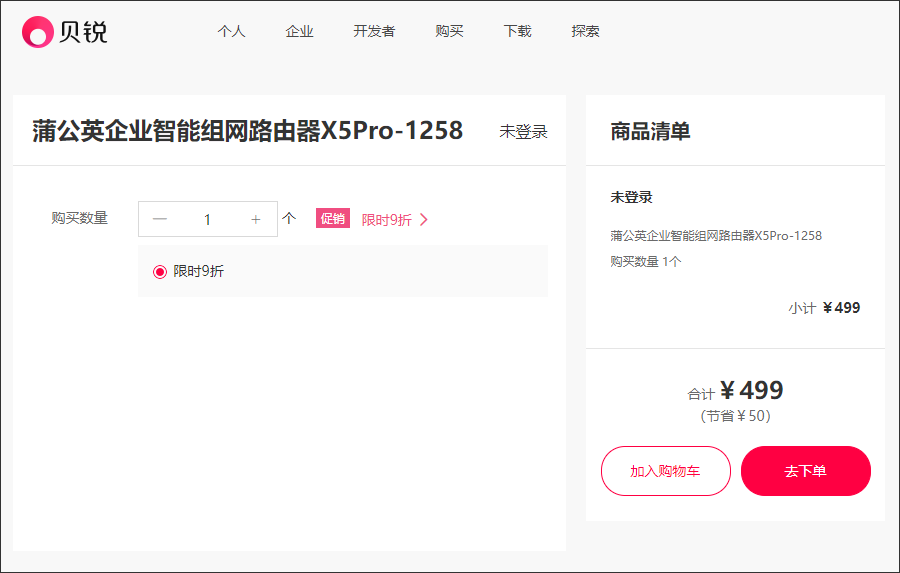Click the quantity input field
Screen dimensions: 900x573
tap(207, 219)
